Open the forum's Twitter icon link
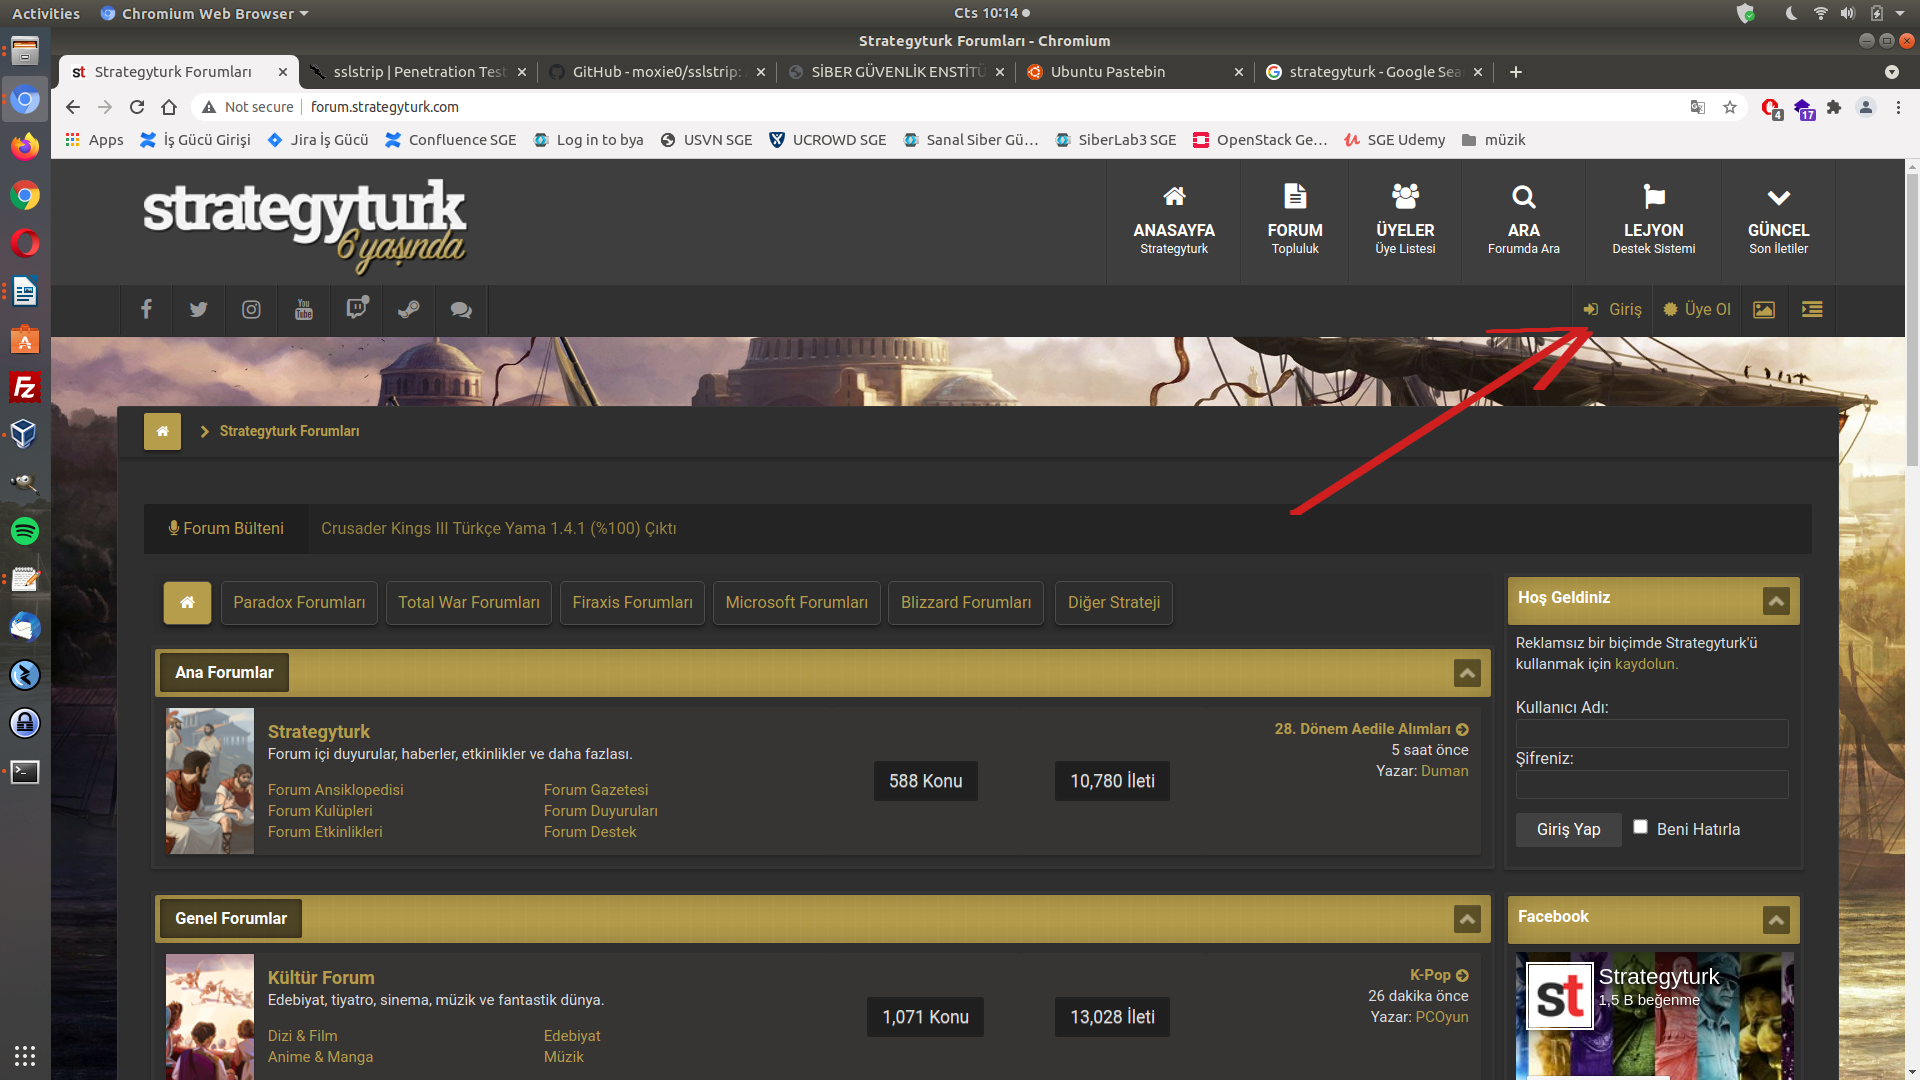This screenshot has height=1080, width=1920. pyautogui.click(x=198, y=310)
